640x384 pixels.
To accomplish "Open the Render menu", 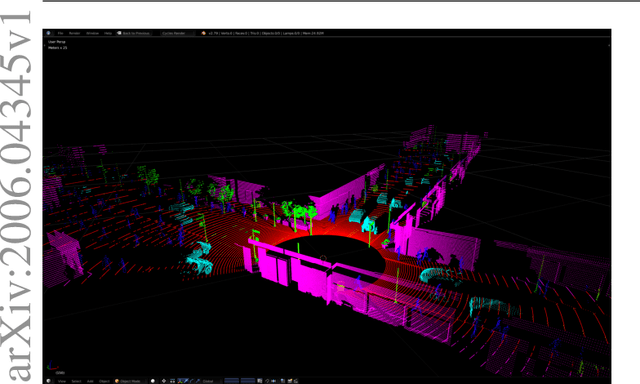I will tap(74, 33).
